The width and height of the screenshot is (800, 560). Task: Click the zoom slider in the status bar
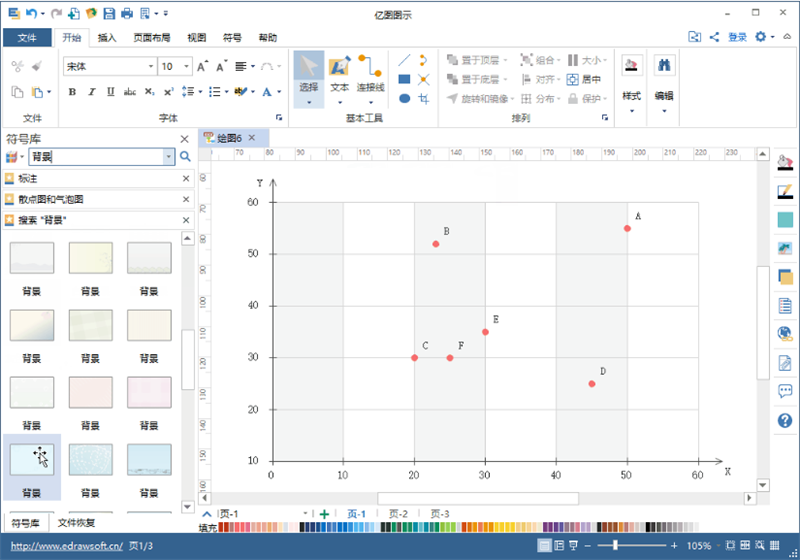(x=615, y=545)
